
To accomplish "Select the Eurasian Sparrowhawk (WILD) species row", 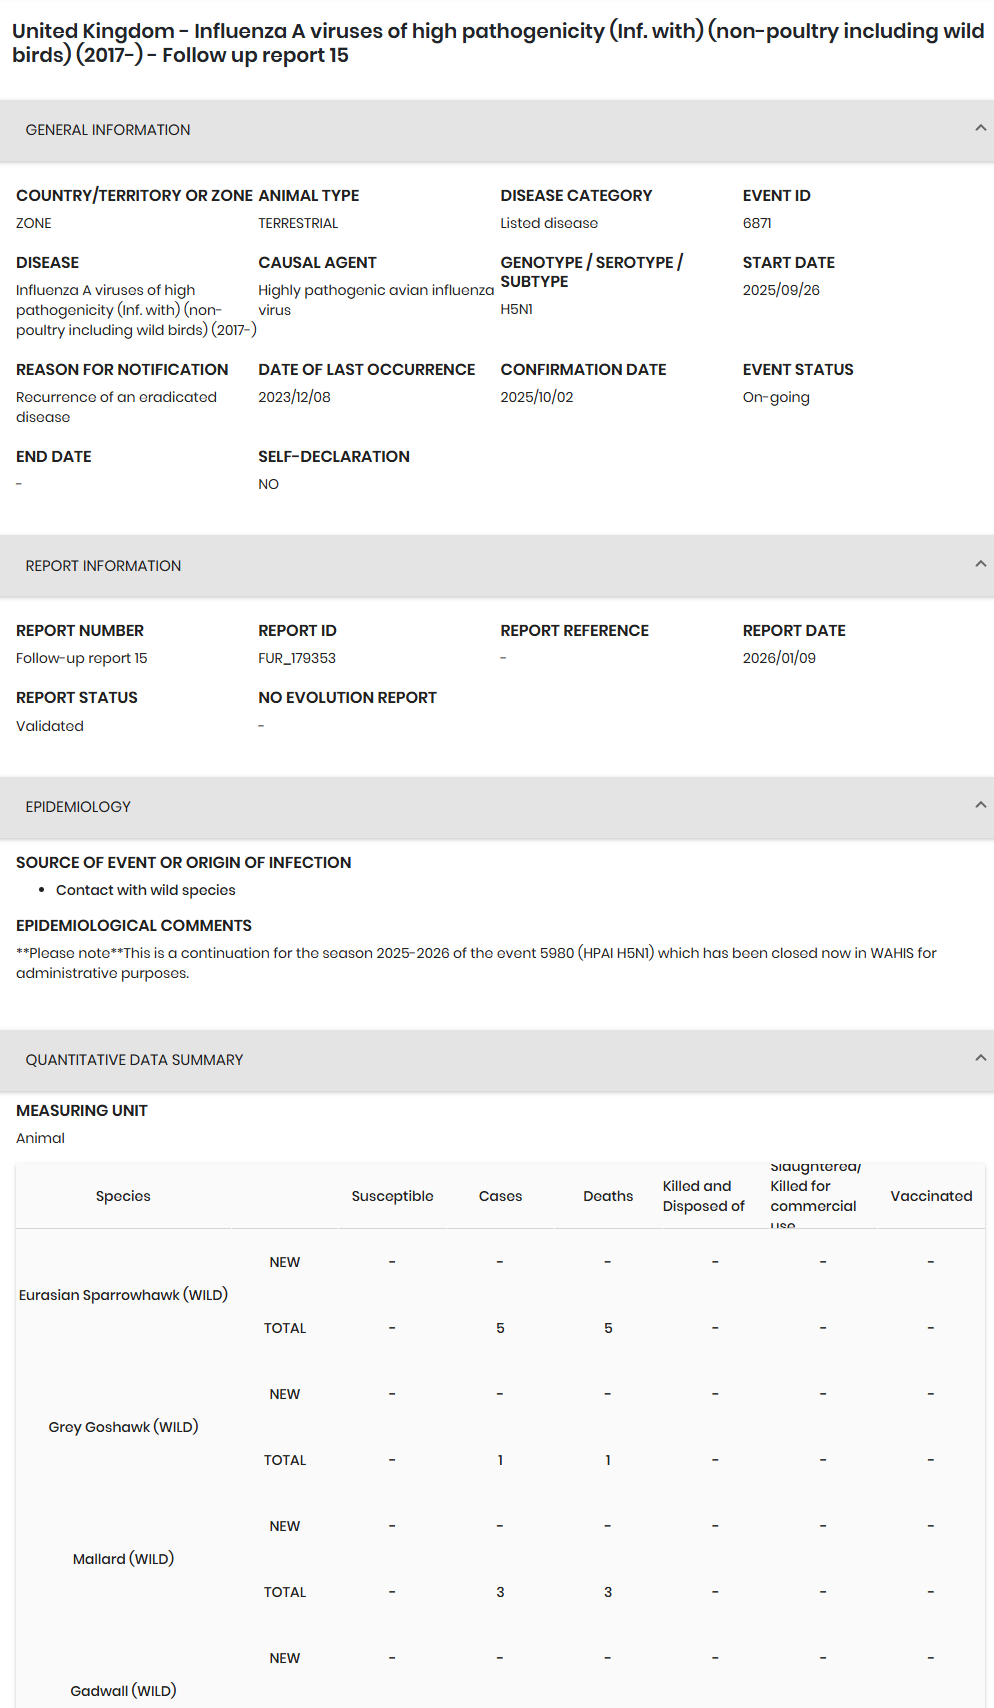I will [123, 1295].
